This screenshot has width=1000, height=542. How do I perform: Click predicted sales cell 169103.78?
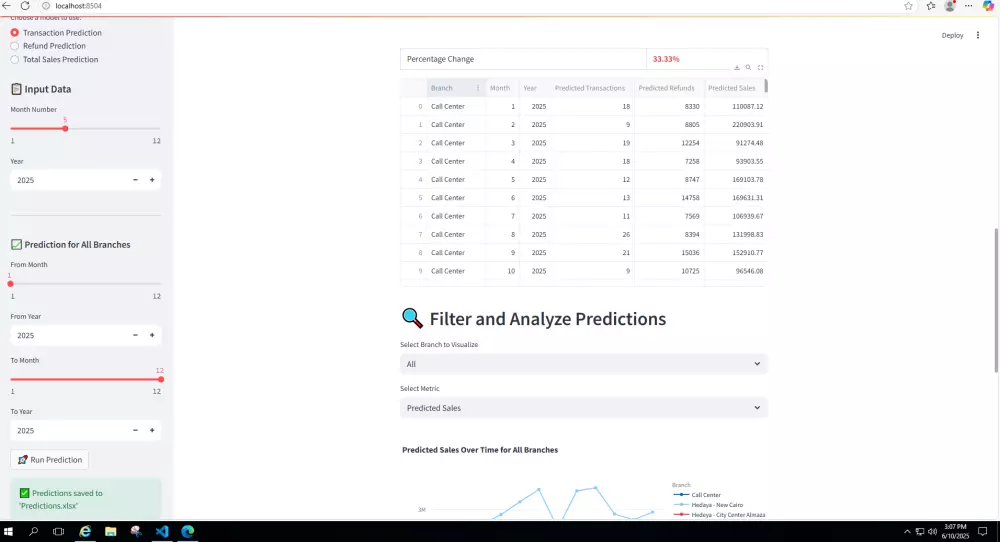click(734, 180)
